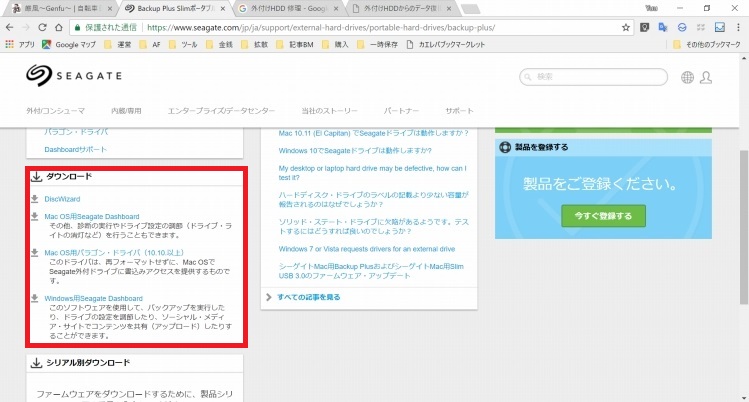The height and width of the screenshot is (402, 749).
Task: Open the サポート menu
Action: pos(460,111)
